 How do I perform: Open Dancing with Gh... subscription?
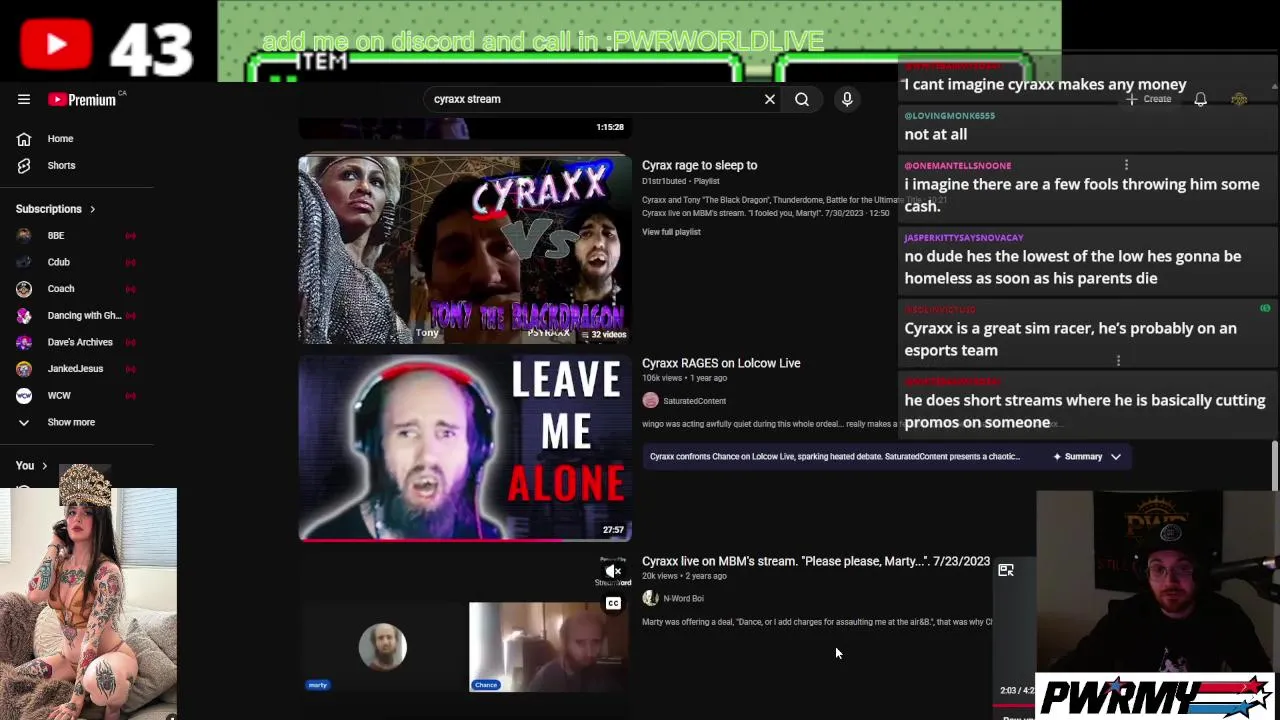tap(84, 315)
